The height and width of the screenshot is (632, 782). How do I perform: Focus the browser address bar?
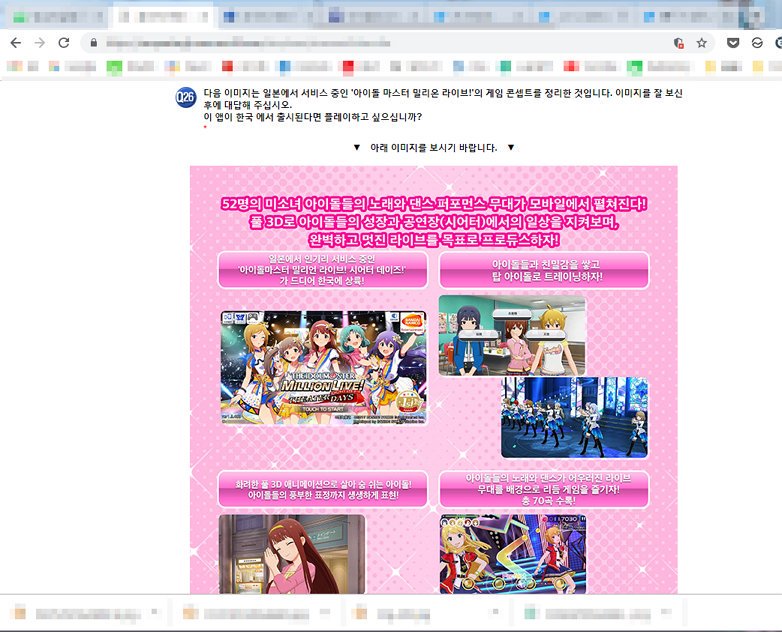[x=380, y=43]
